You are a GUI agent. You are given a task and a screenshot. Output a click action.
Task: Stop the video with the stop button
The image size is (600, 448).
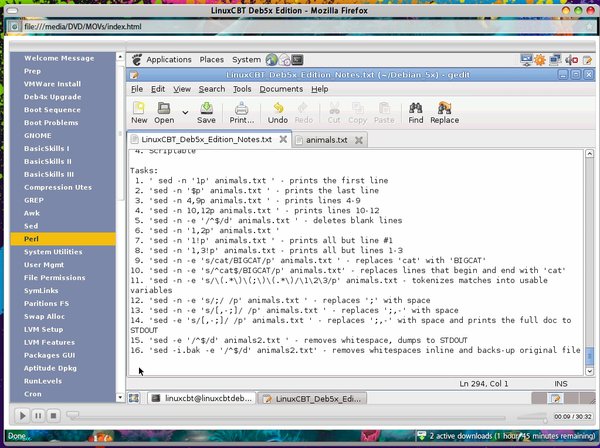click(55, 415)
